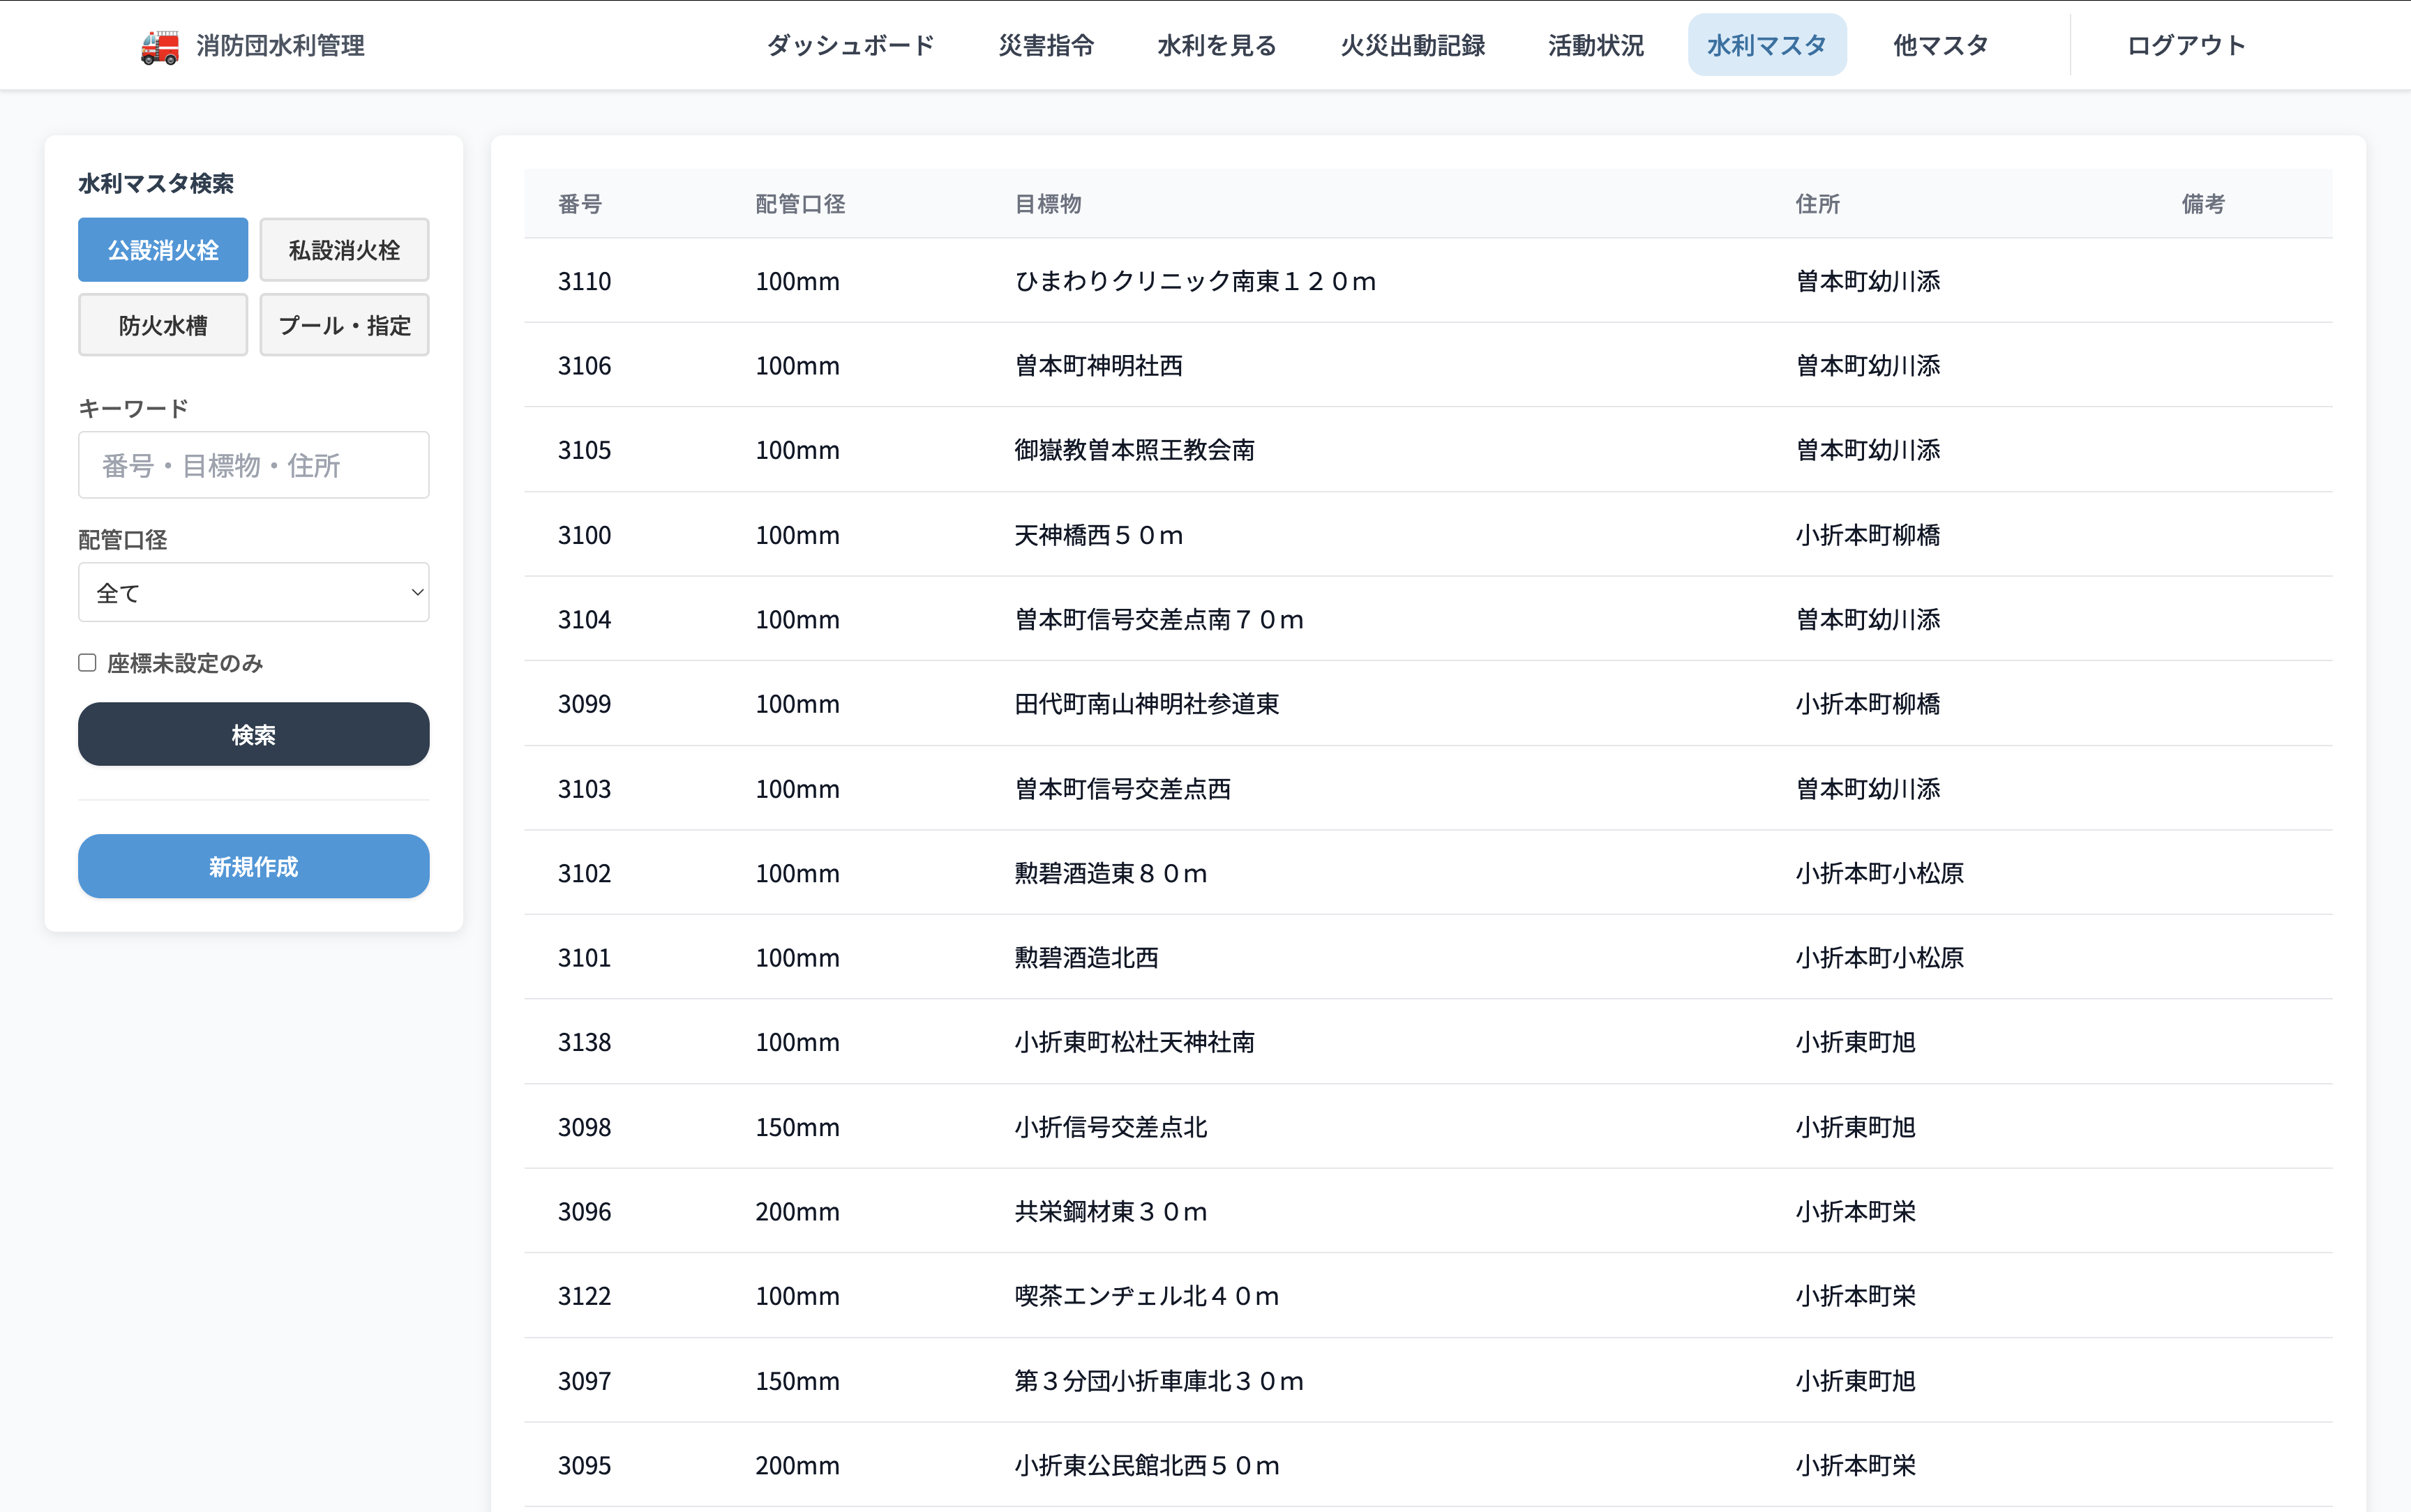Select the 公設消火栓 filter toggle
This screenshot has height=1512, width=2411.
tap(163, 250)
